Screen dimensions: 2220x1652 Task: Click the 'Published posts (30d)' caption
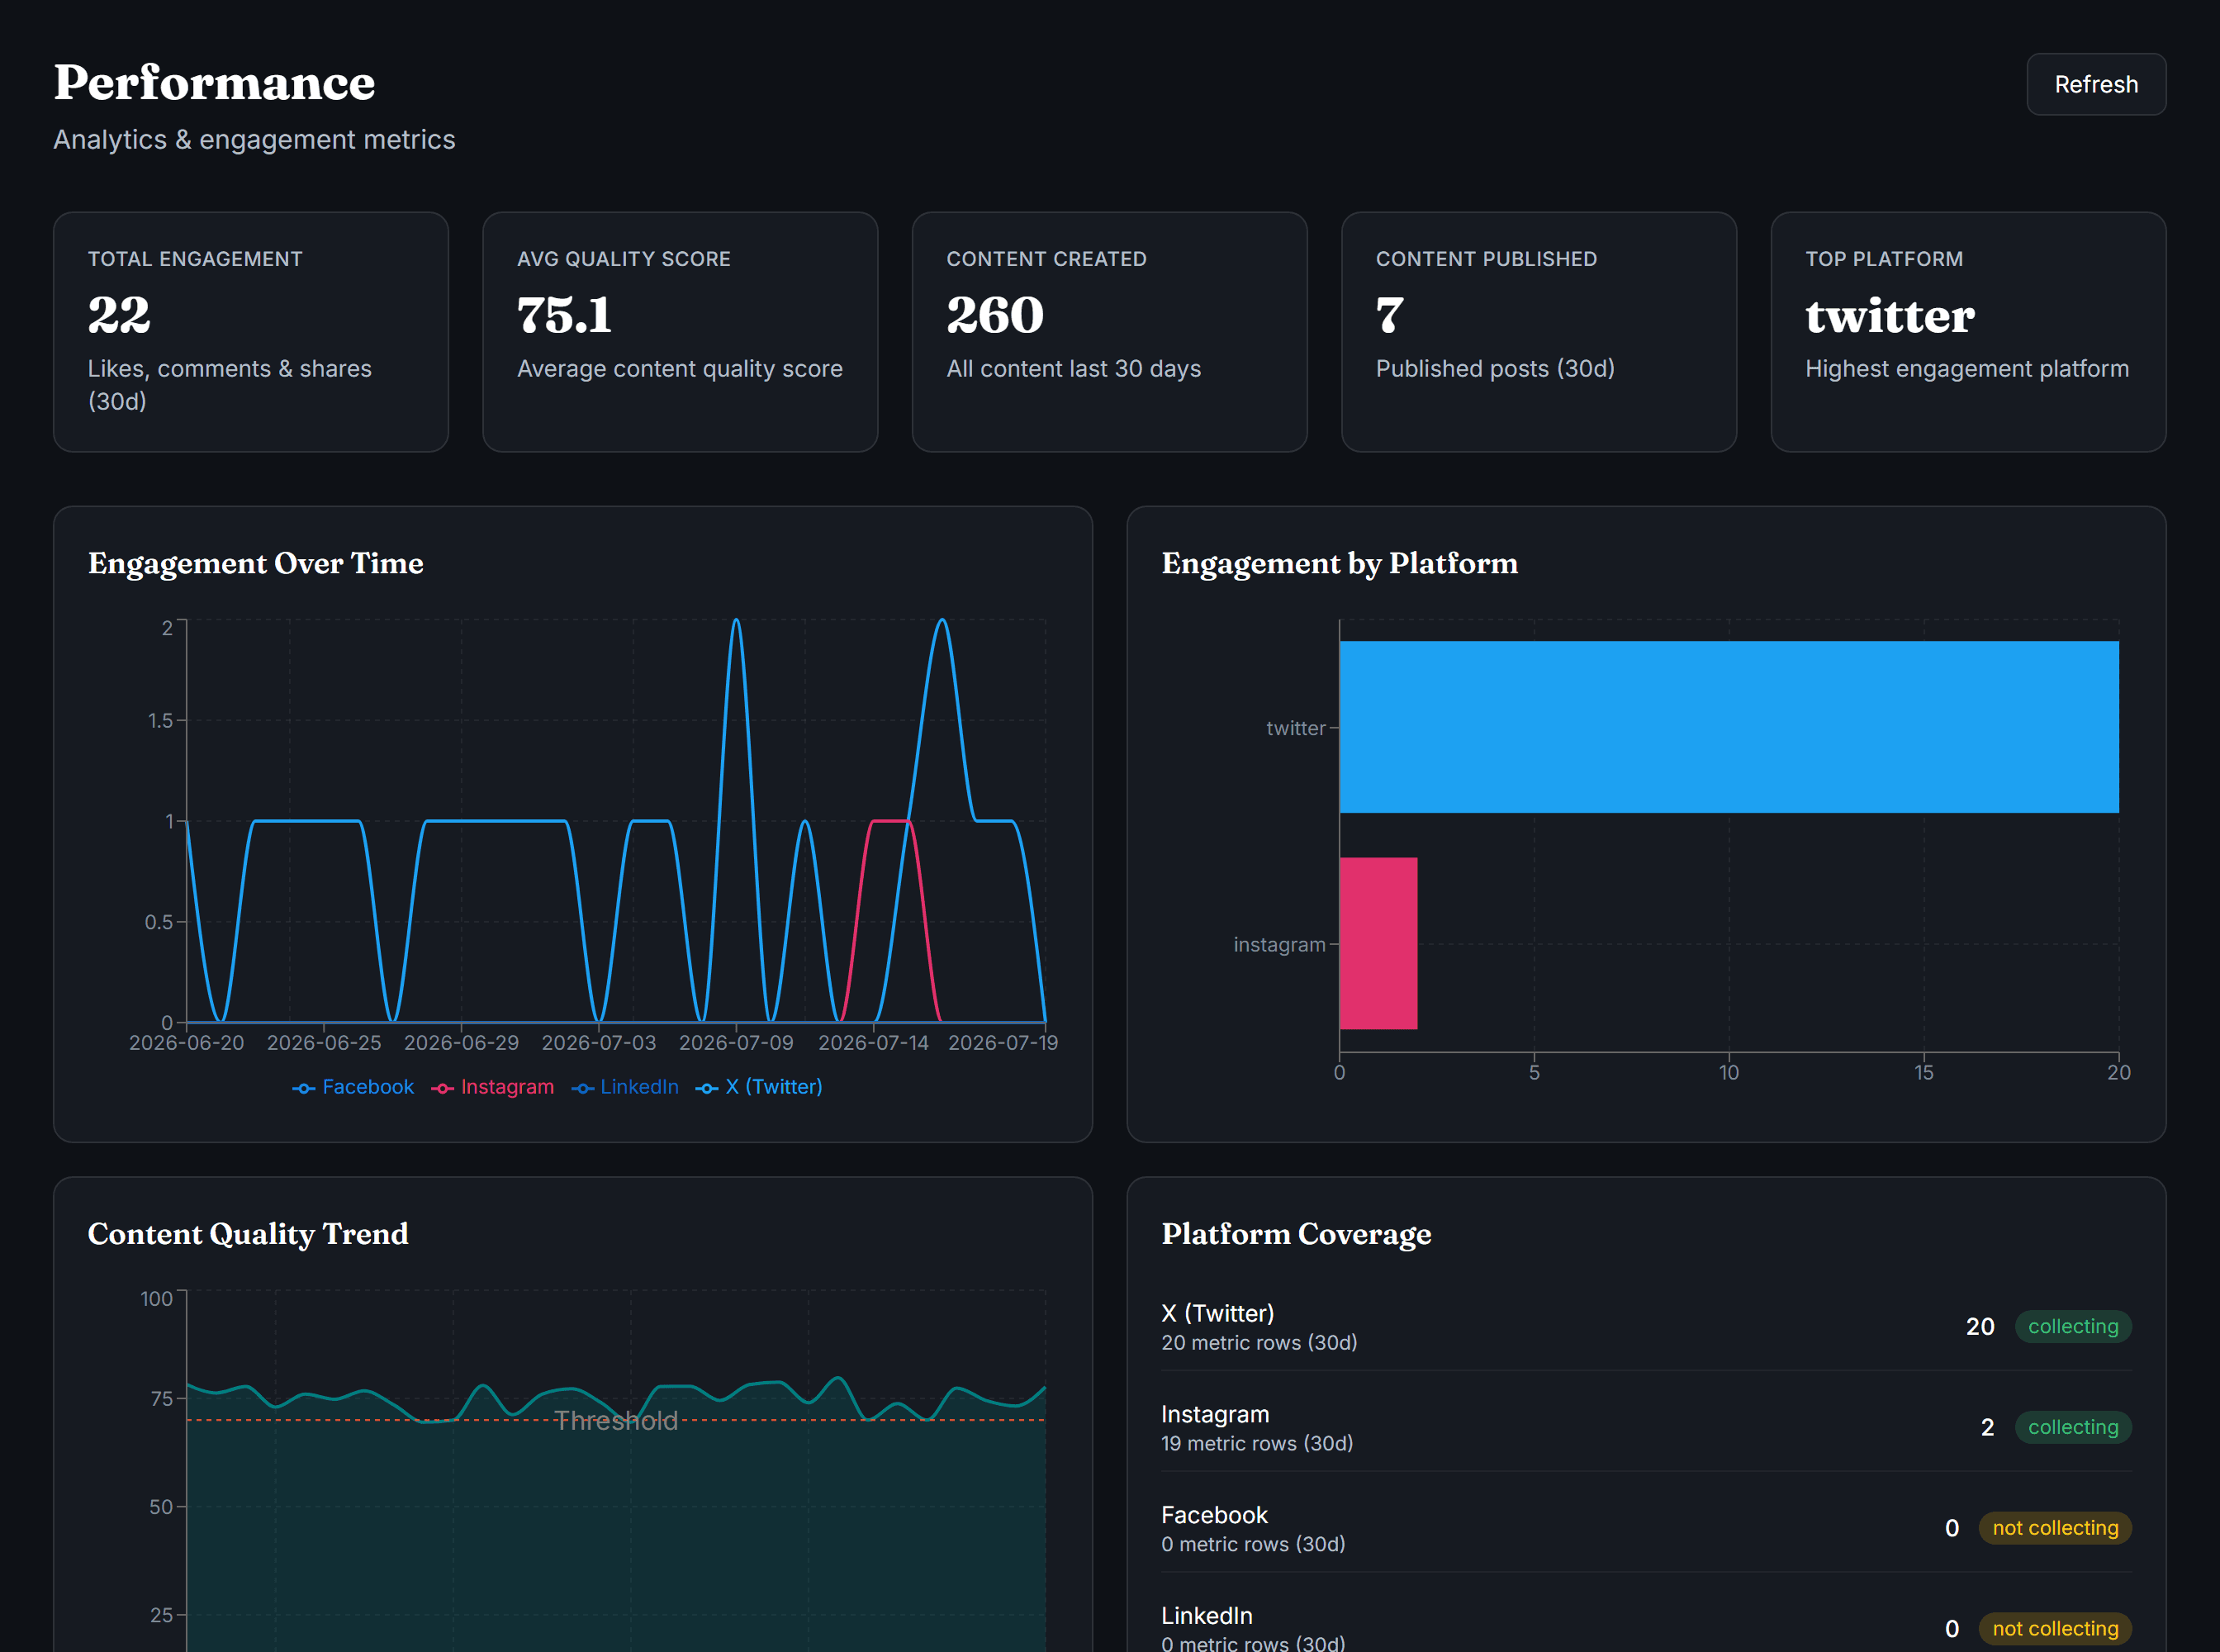[x=1495, y=369]
